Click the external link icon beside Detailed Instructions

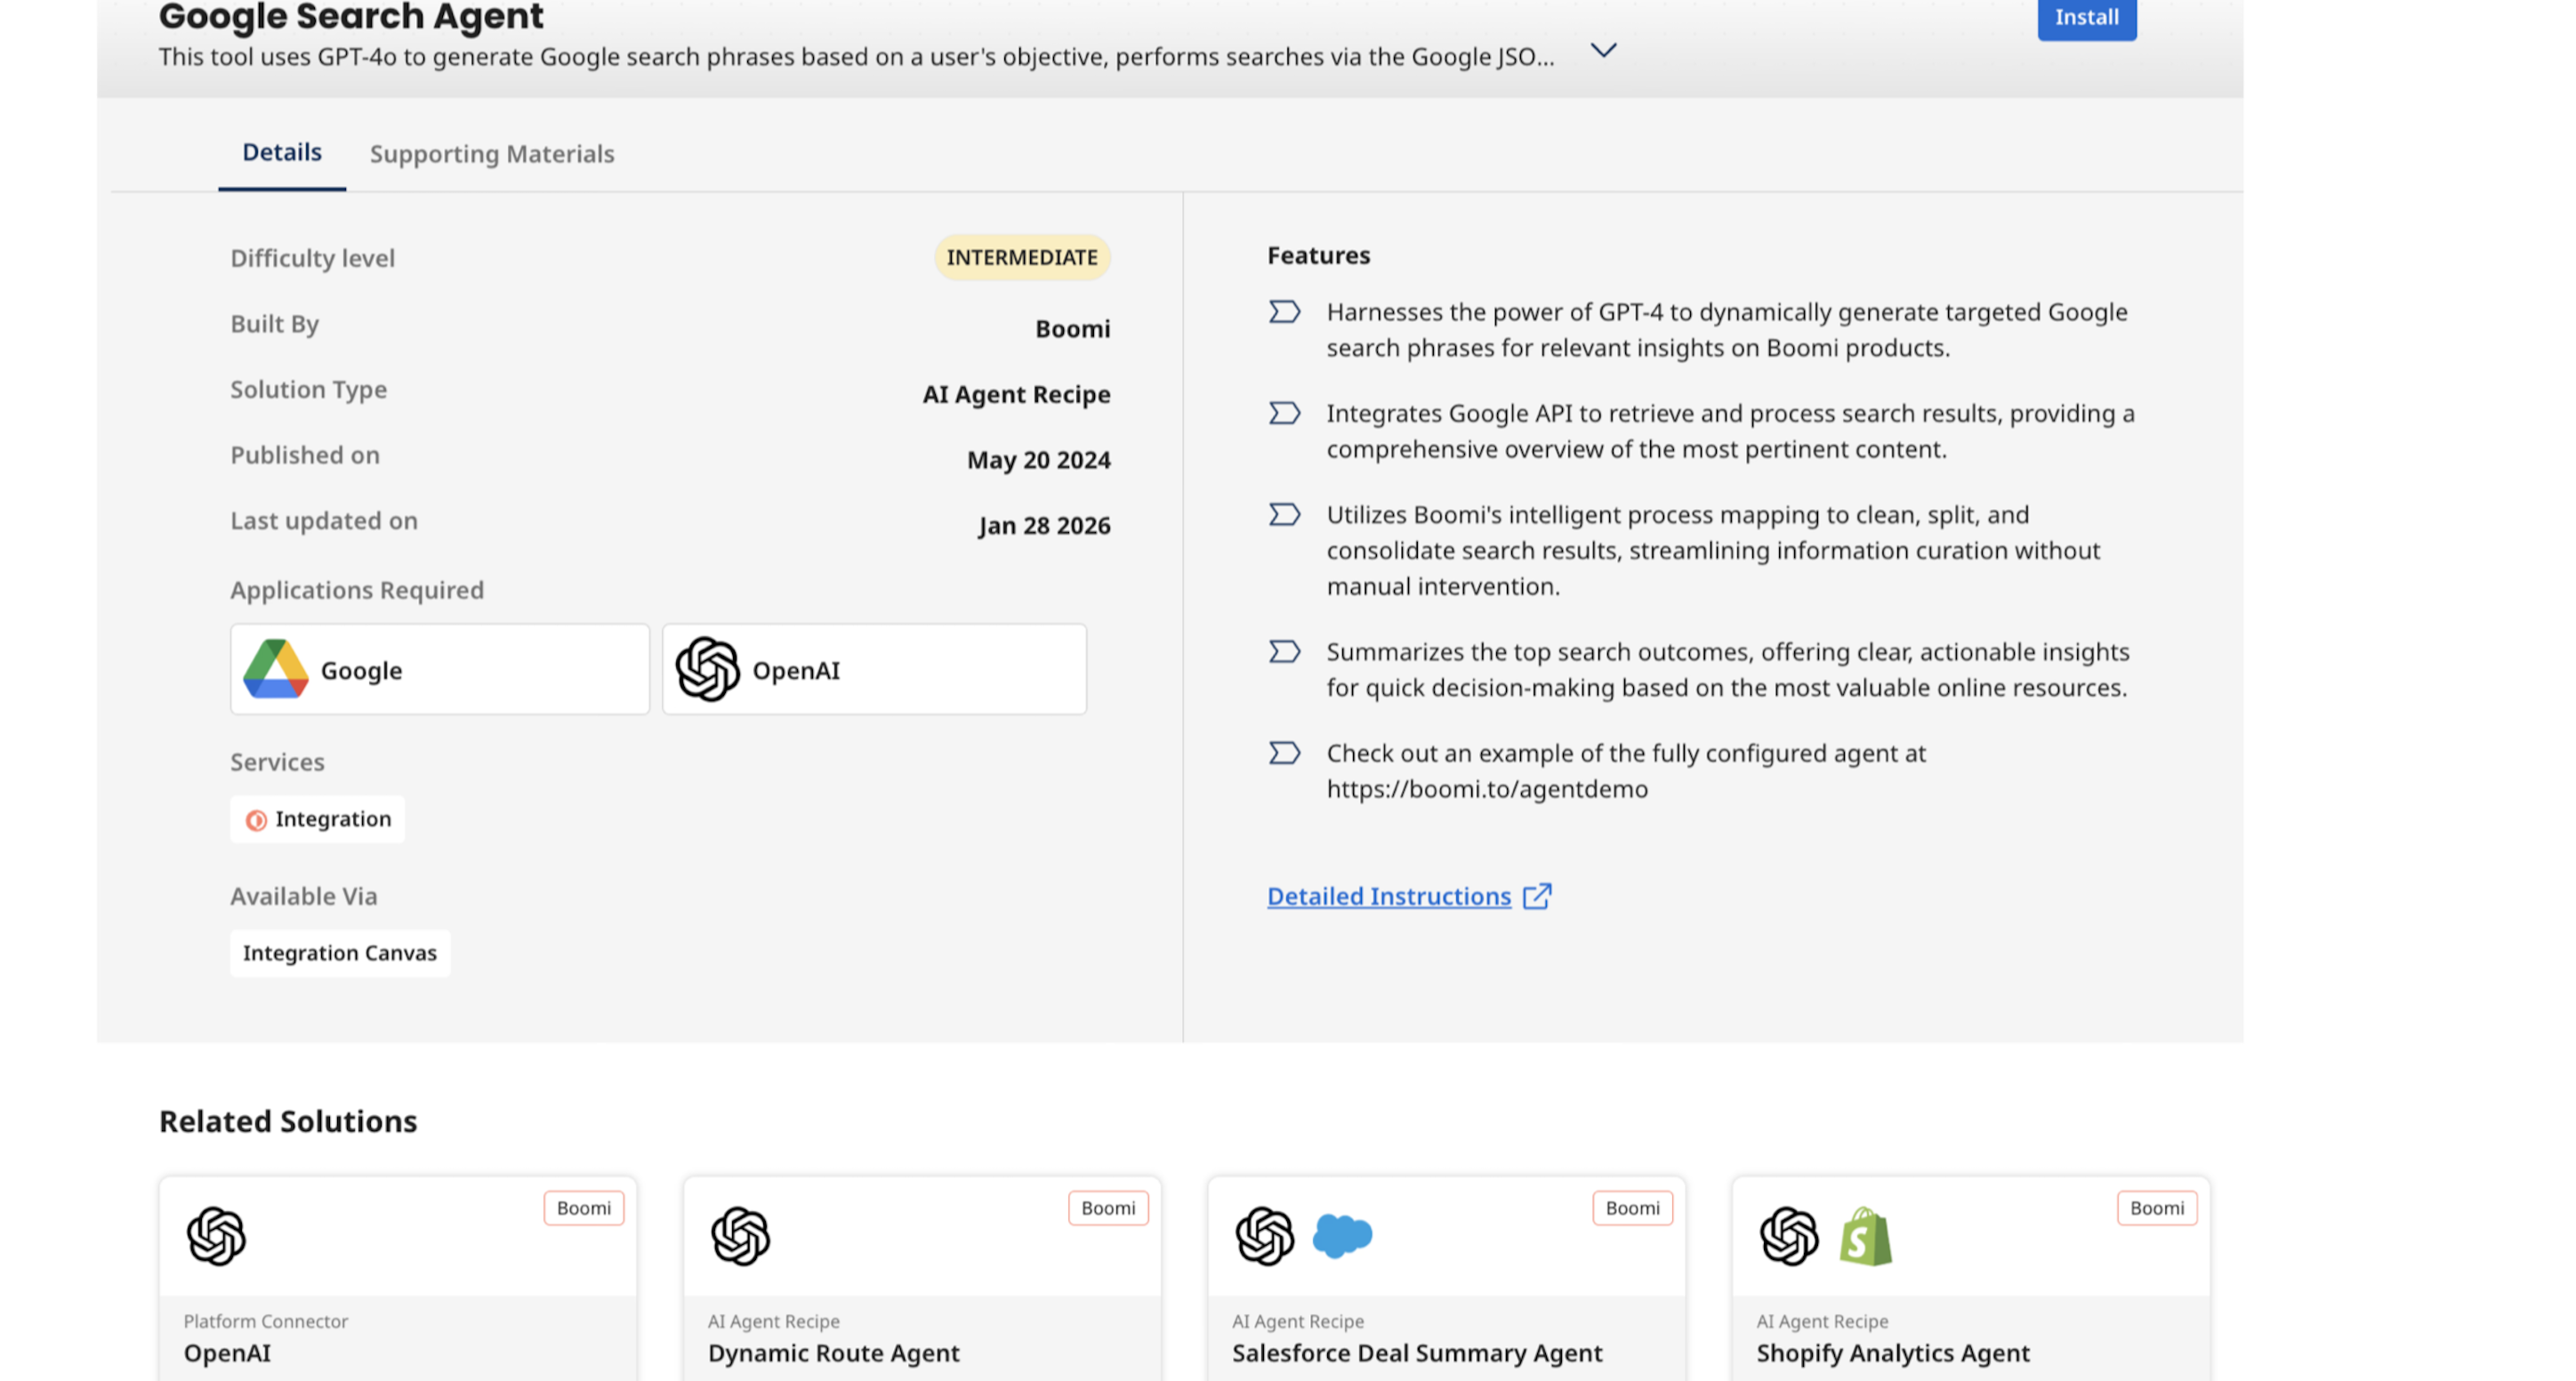click(1536, 896)
